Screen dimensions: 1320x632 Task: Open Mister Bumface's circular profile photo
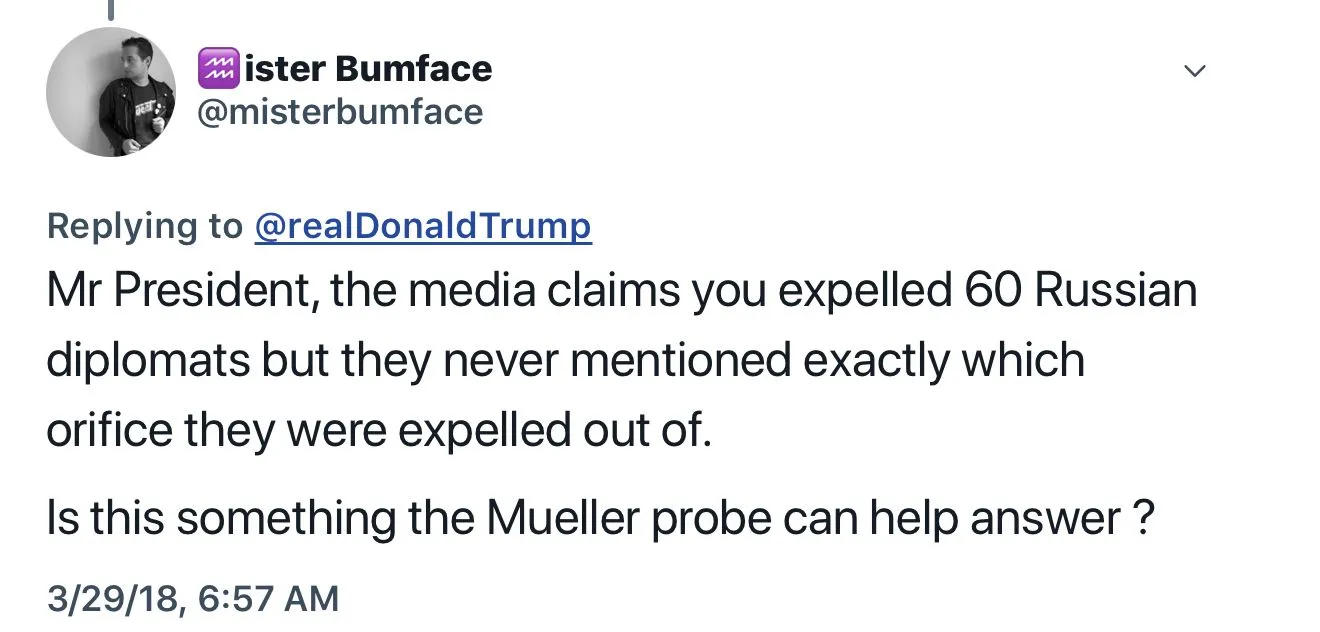click(111, 92)
